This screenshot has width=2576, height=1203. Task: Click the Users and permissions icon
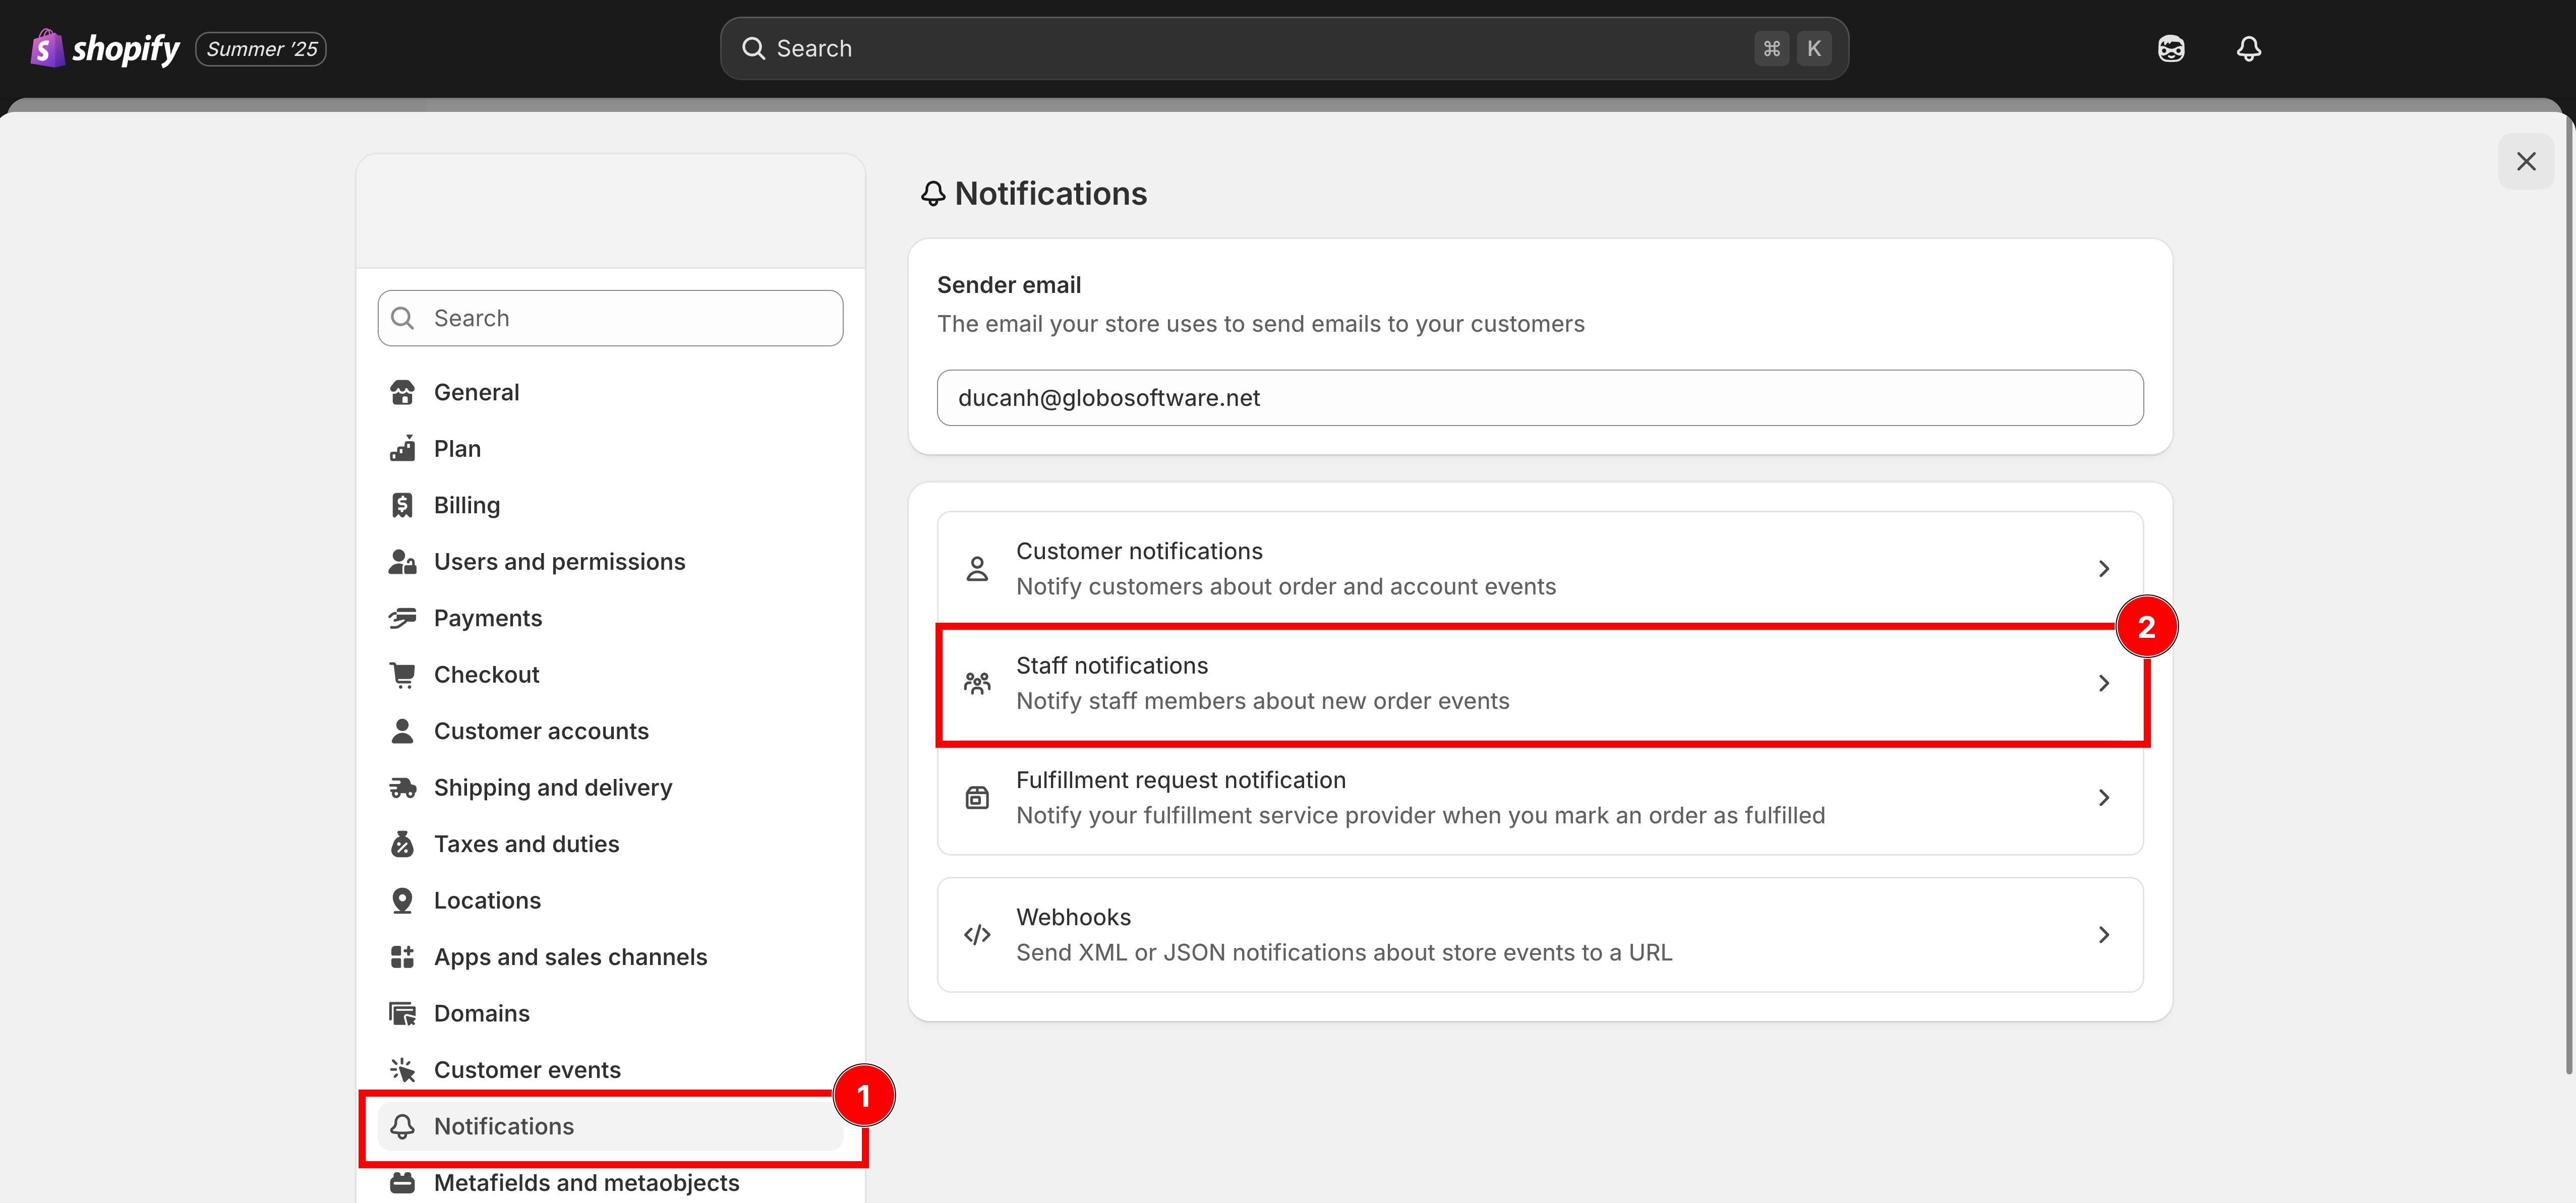[402, 562]
